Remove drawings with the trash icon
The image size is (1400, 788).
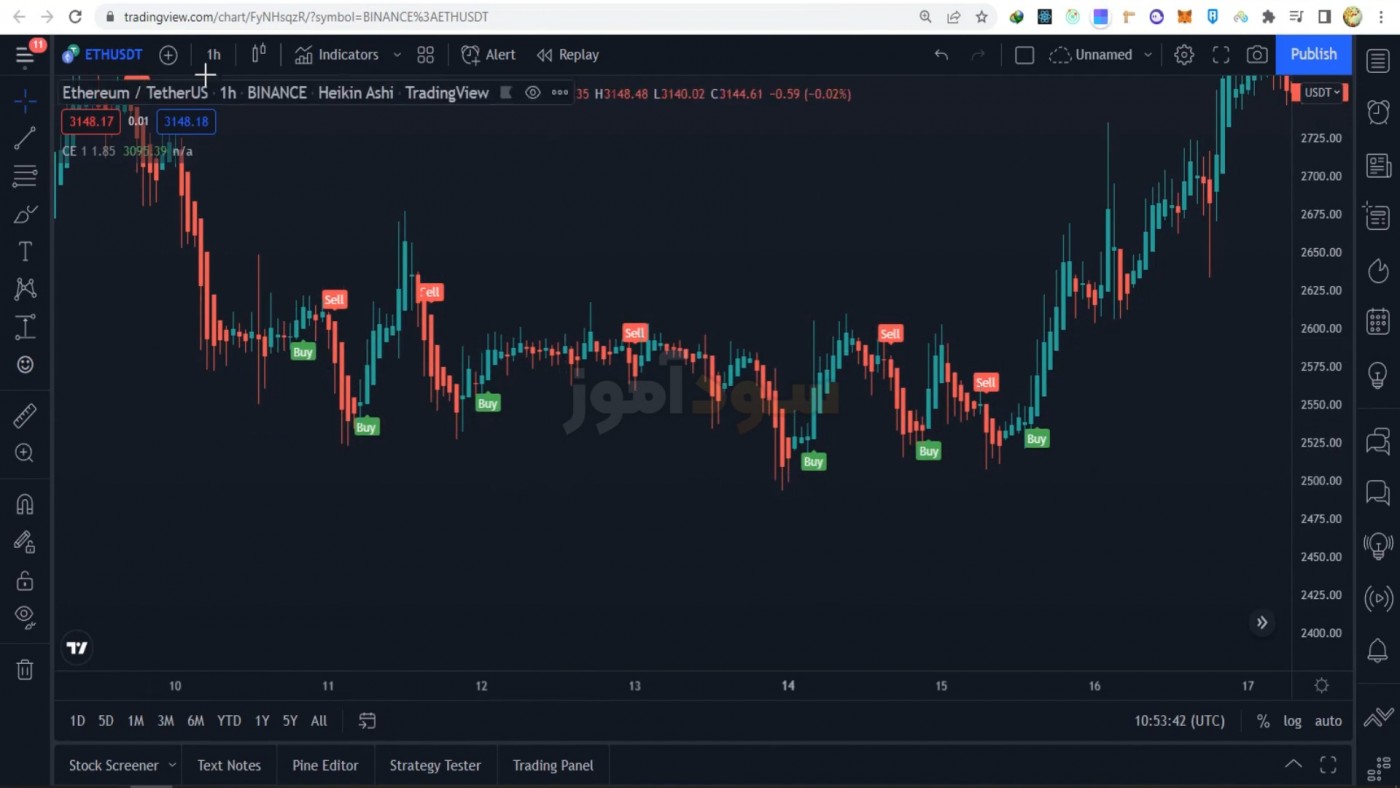(x=25, y=669)
